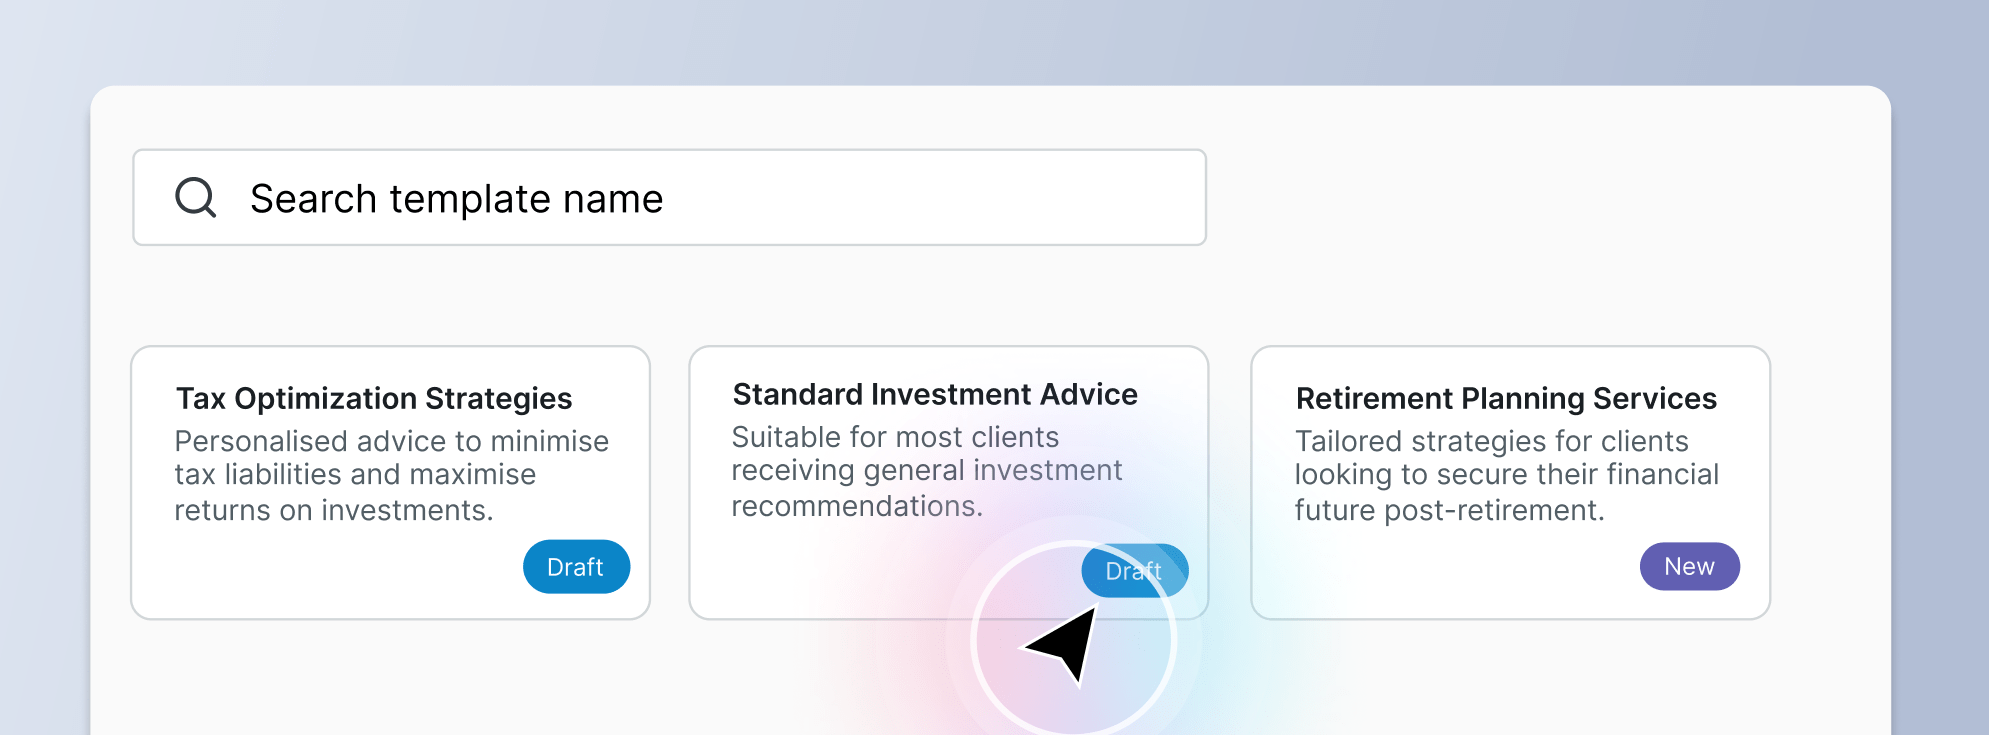Click the Retirement Planning description text

point(1506,475)
